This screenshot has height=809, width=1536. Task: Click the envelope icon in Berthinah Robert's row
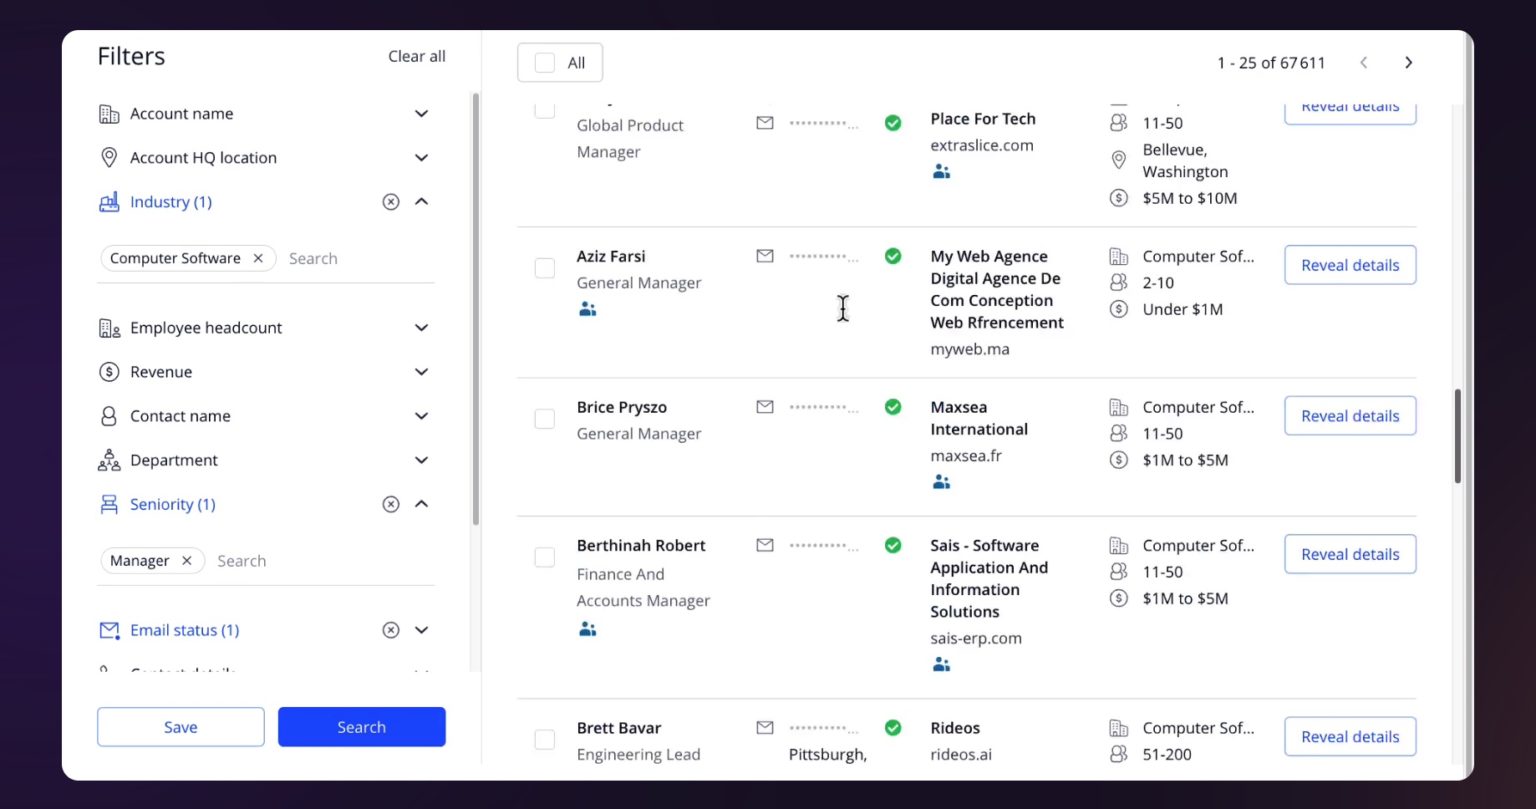point(765,545)
